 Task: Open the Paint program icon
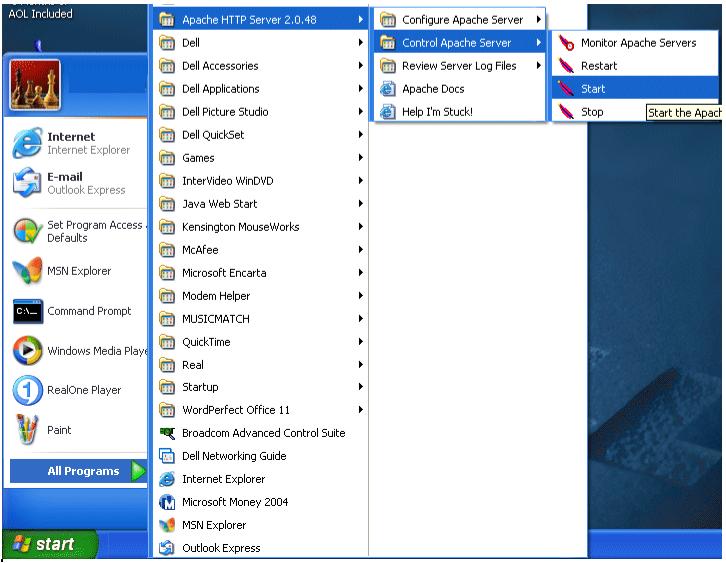(x=27, y=431)
